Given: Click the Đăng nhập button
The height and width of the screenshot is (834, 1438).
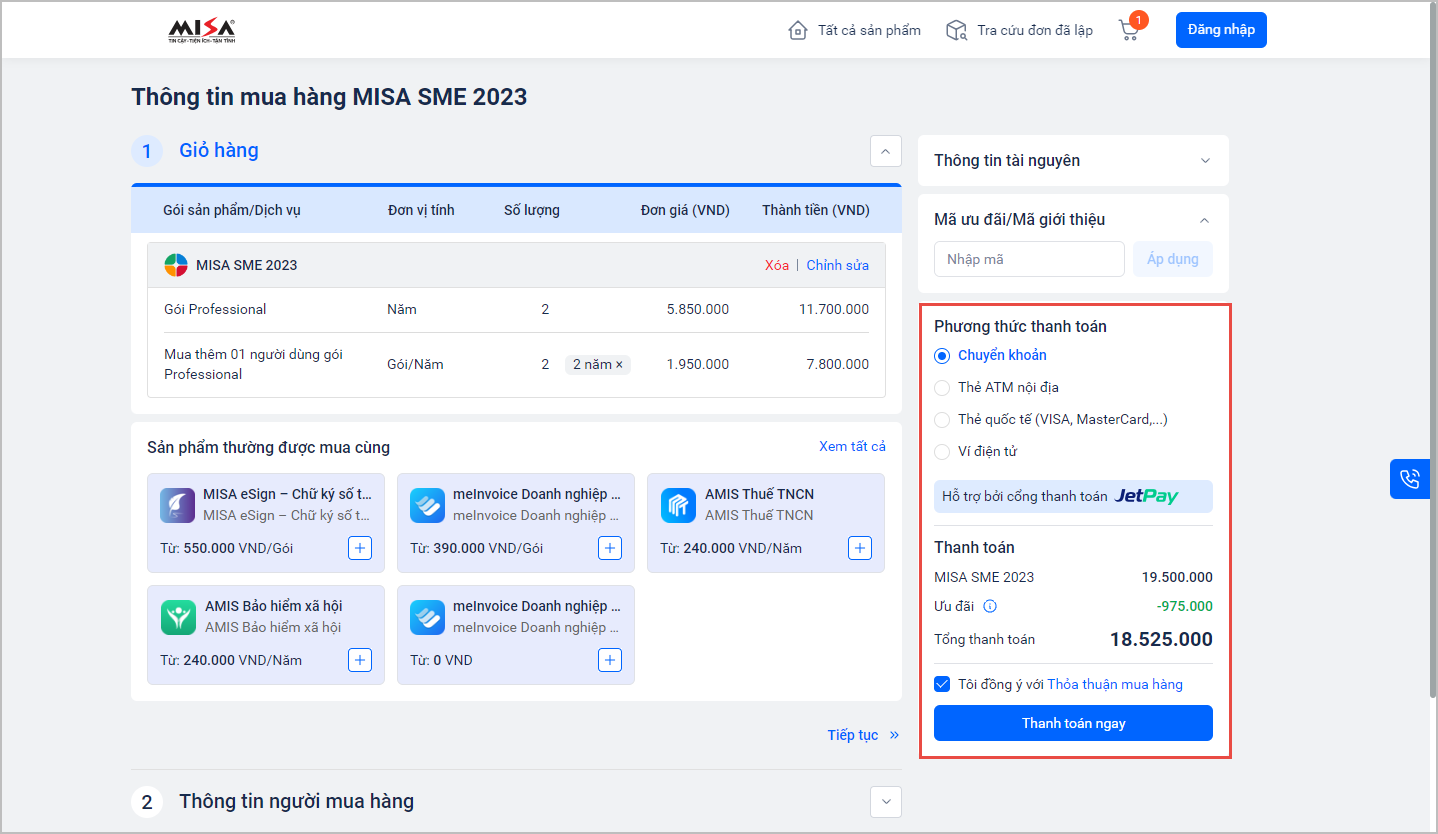Looking at the screenshot, I should [1221, 30].
